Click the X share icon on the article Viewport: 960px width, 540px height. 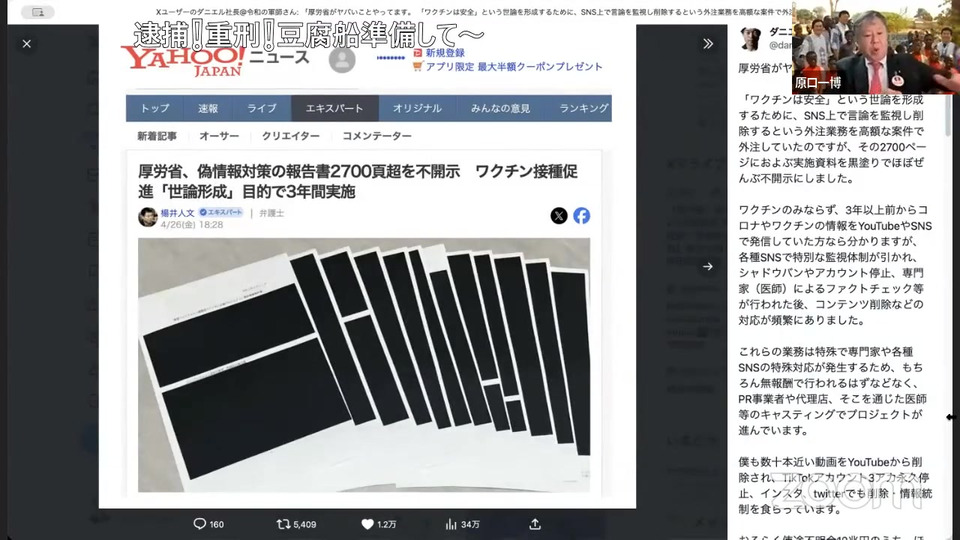[558, 216]
